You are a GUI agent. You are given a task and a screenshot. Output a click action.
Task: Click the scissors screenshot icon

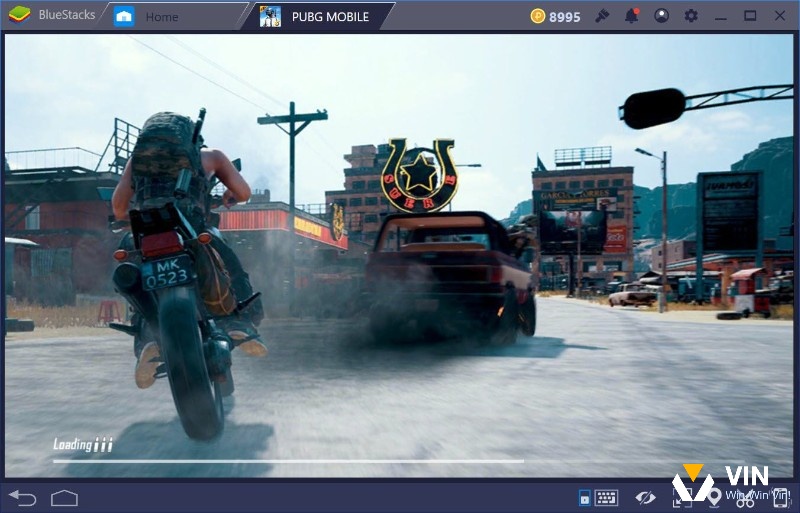(745, 500)
